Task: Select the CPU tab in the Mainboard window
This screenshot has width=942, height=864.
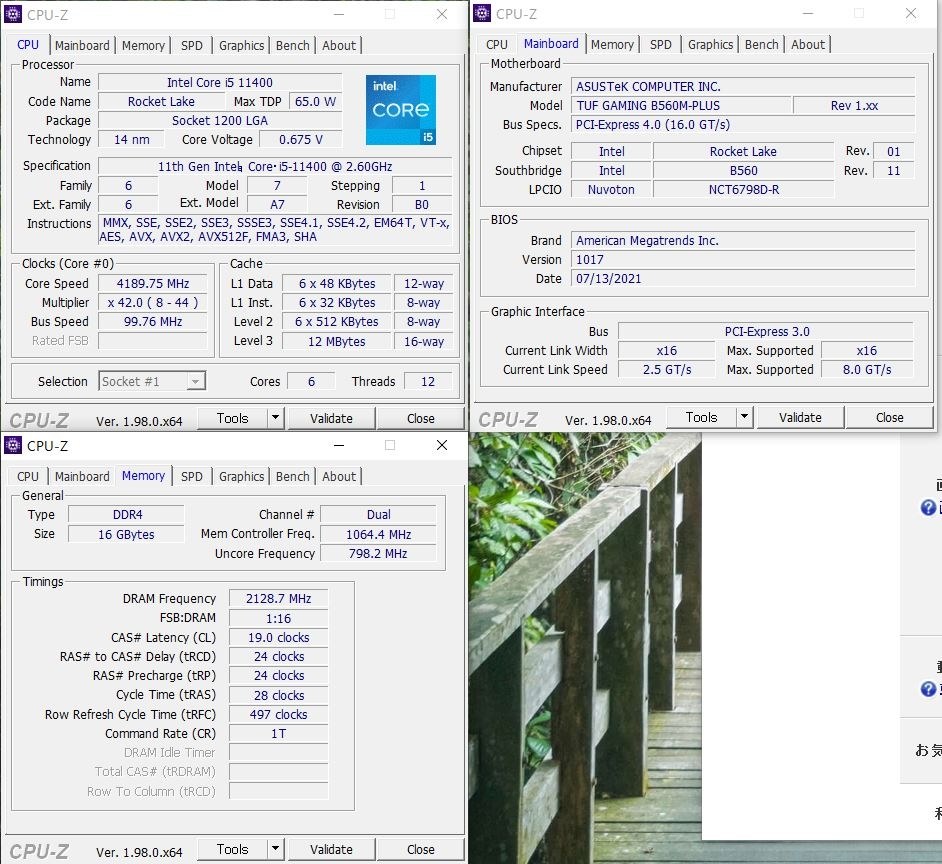Action: (497, 44)
